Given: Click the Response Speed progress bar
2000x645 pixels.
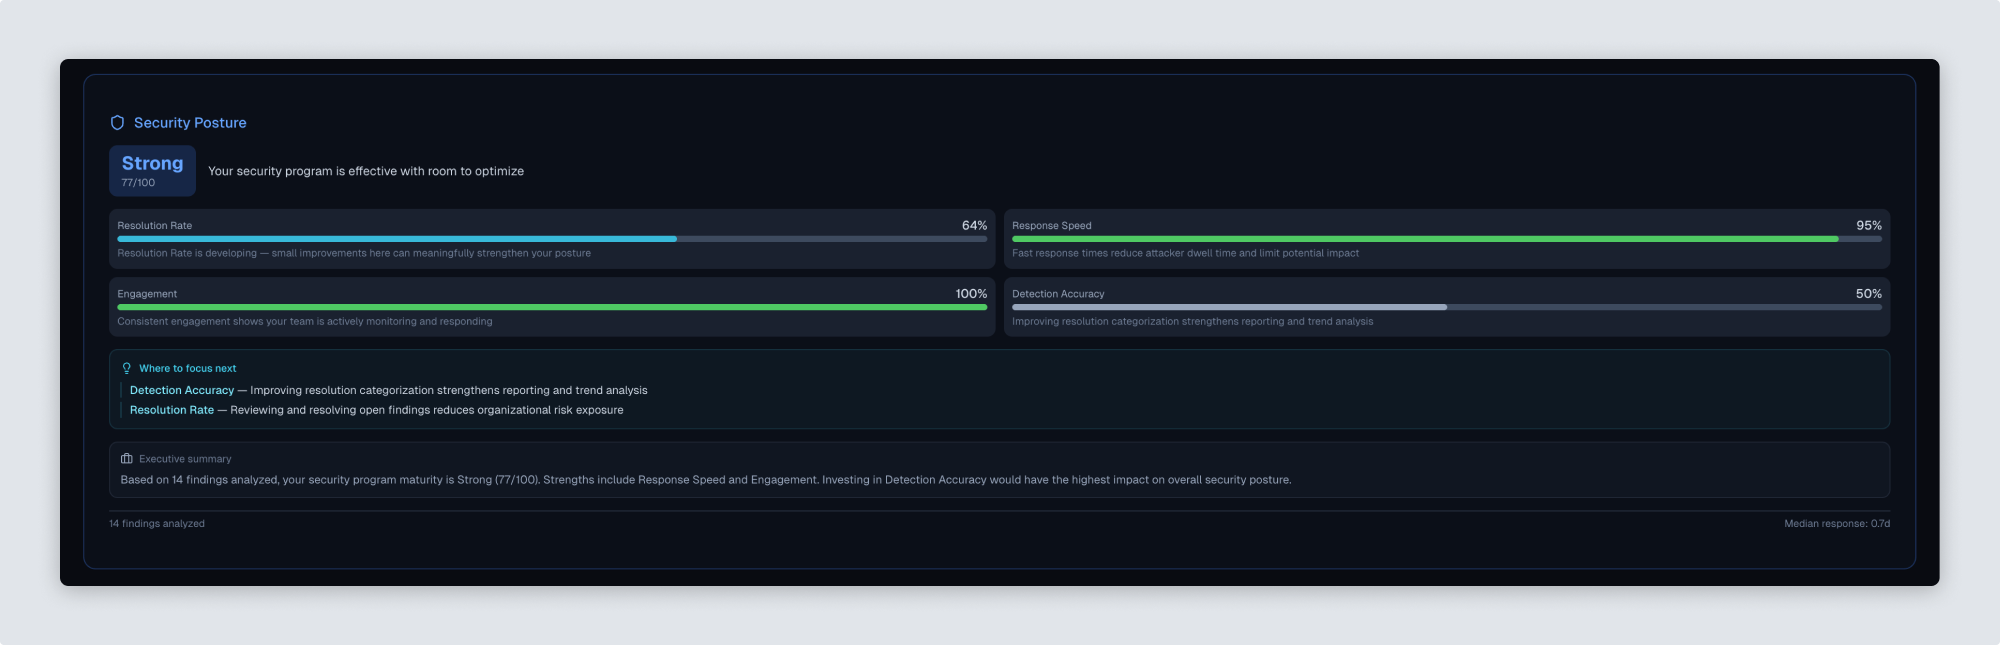Looking at the screenshot, I should (1447, 239).
